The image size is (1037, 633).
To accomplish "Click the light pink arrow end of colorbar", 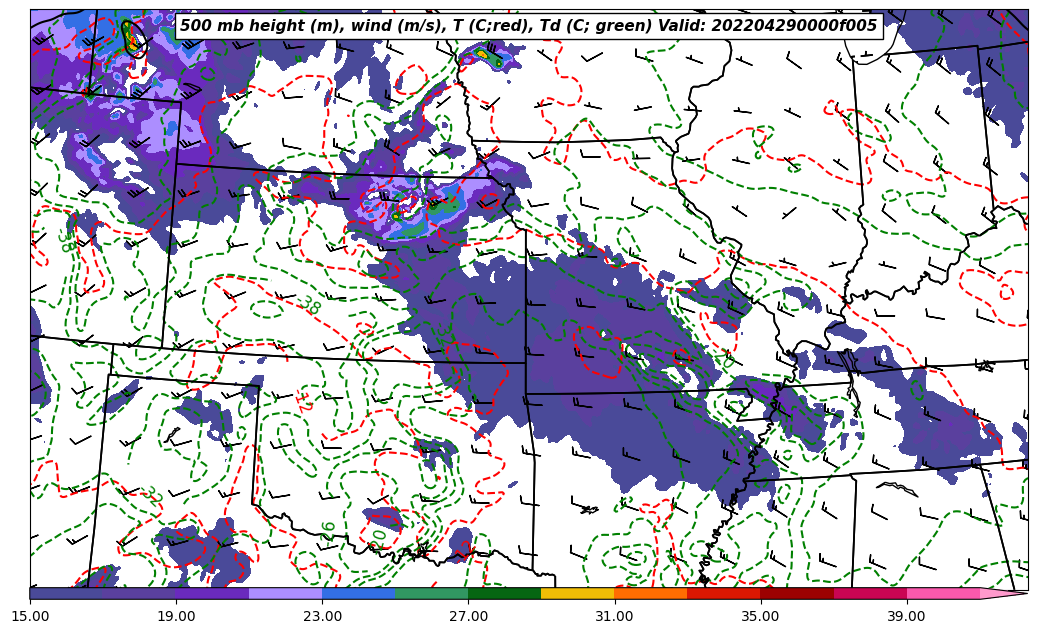I will (1004, 593).
